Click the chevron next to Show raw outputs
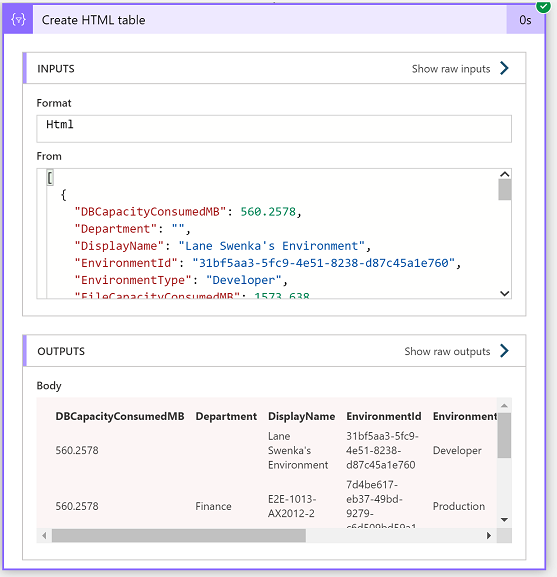This screenshot has width=557, height=577. [504, 351]
